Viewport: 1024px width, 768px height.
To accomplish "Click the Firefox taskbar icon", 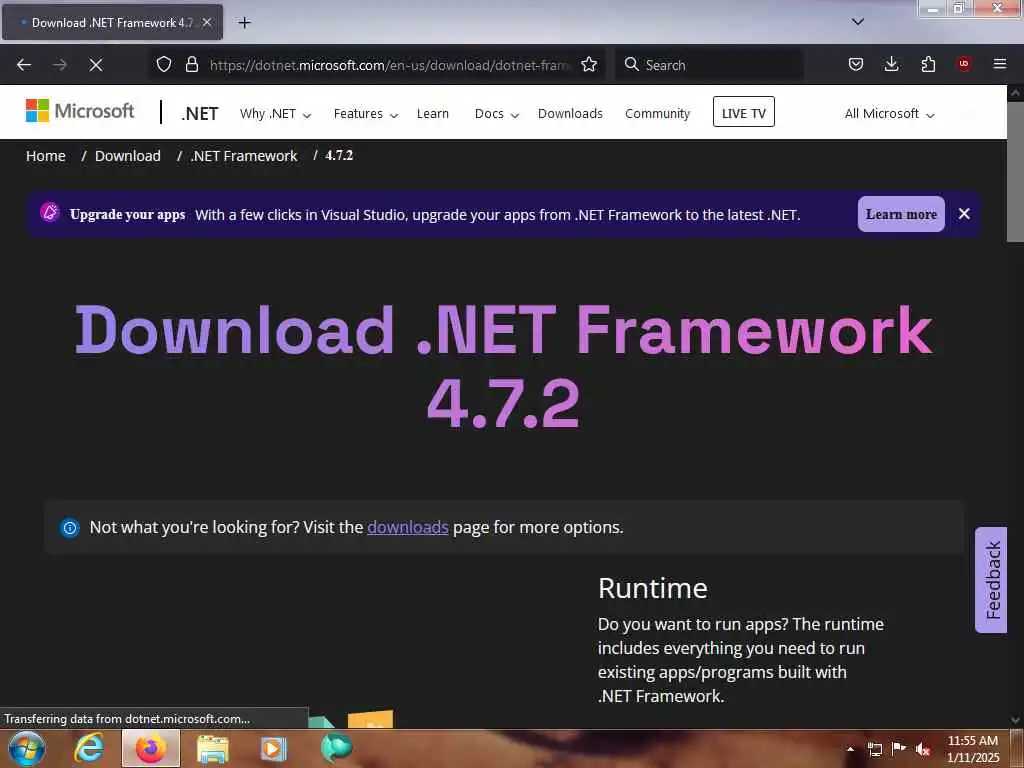I will (x=151, y=748).
